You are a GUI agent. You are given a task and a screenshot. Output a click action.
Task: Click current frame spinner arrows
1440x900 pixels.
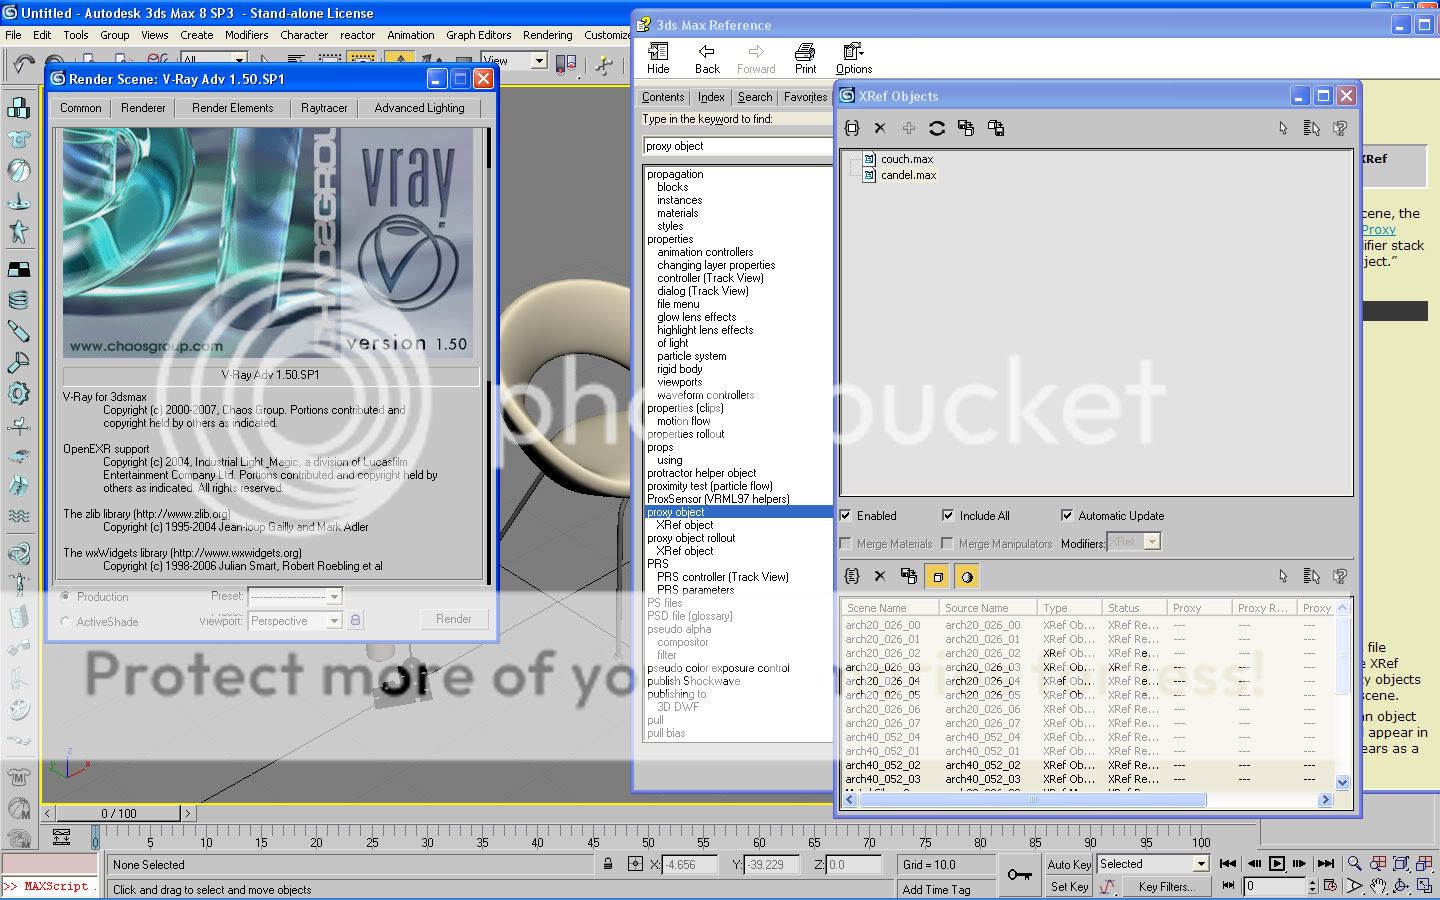pos(1312,886)
